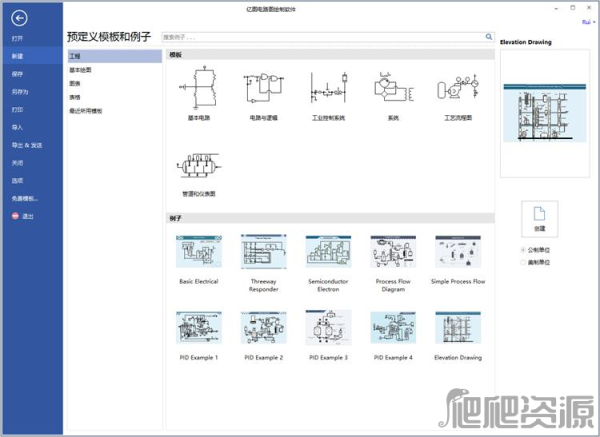Open 免费模板... in the sidebar
This screenshot has height=437, width=600.
click(25, 198)
